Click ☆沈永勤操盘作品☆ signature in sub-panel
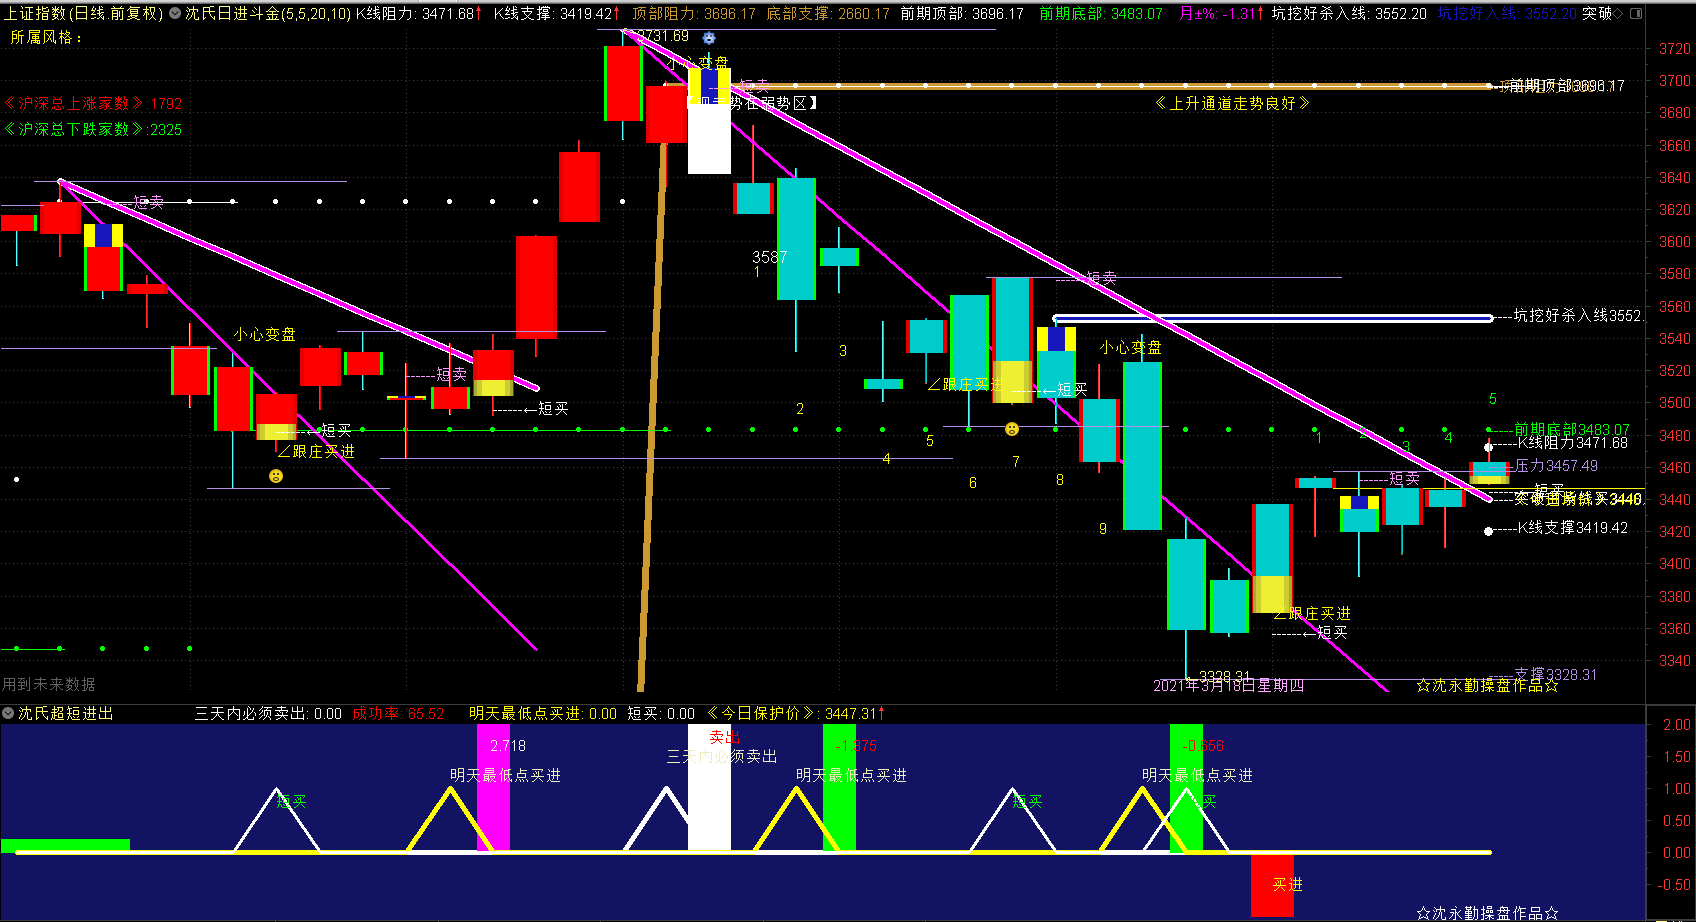This screenshot has width=1696, height=922. 1487,913
